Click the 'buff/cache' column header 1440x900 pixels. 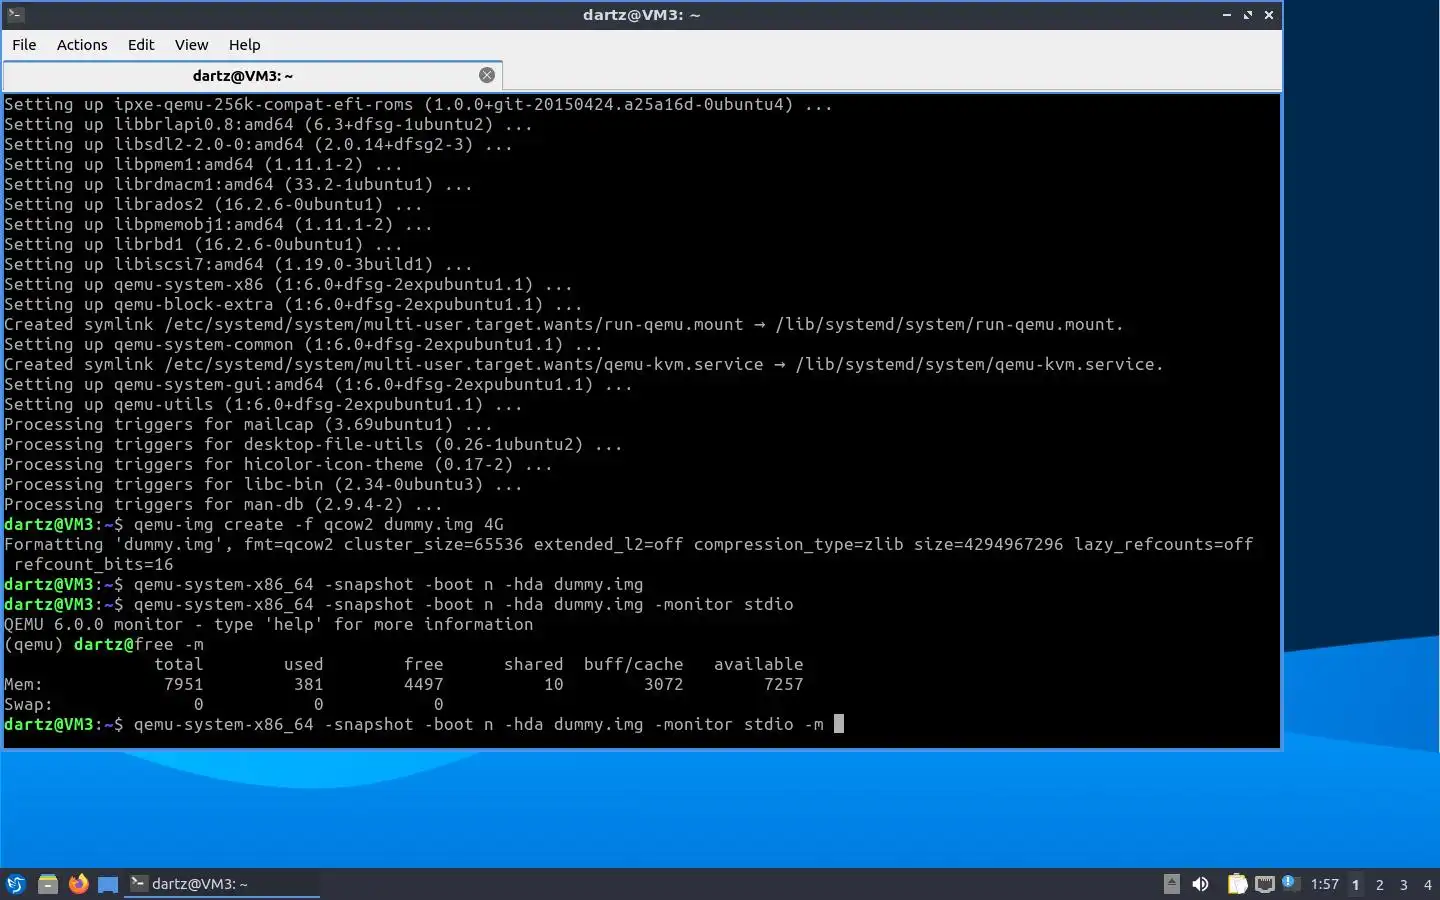[633, 664]
